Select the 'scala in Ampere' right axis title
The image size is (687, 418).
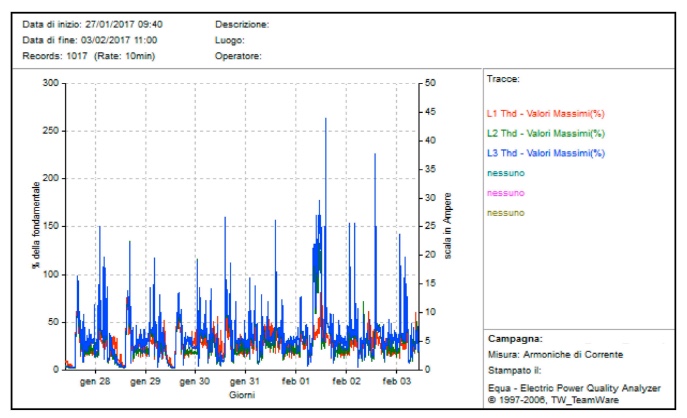[449, 225]
